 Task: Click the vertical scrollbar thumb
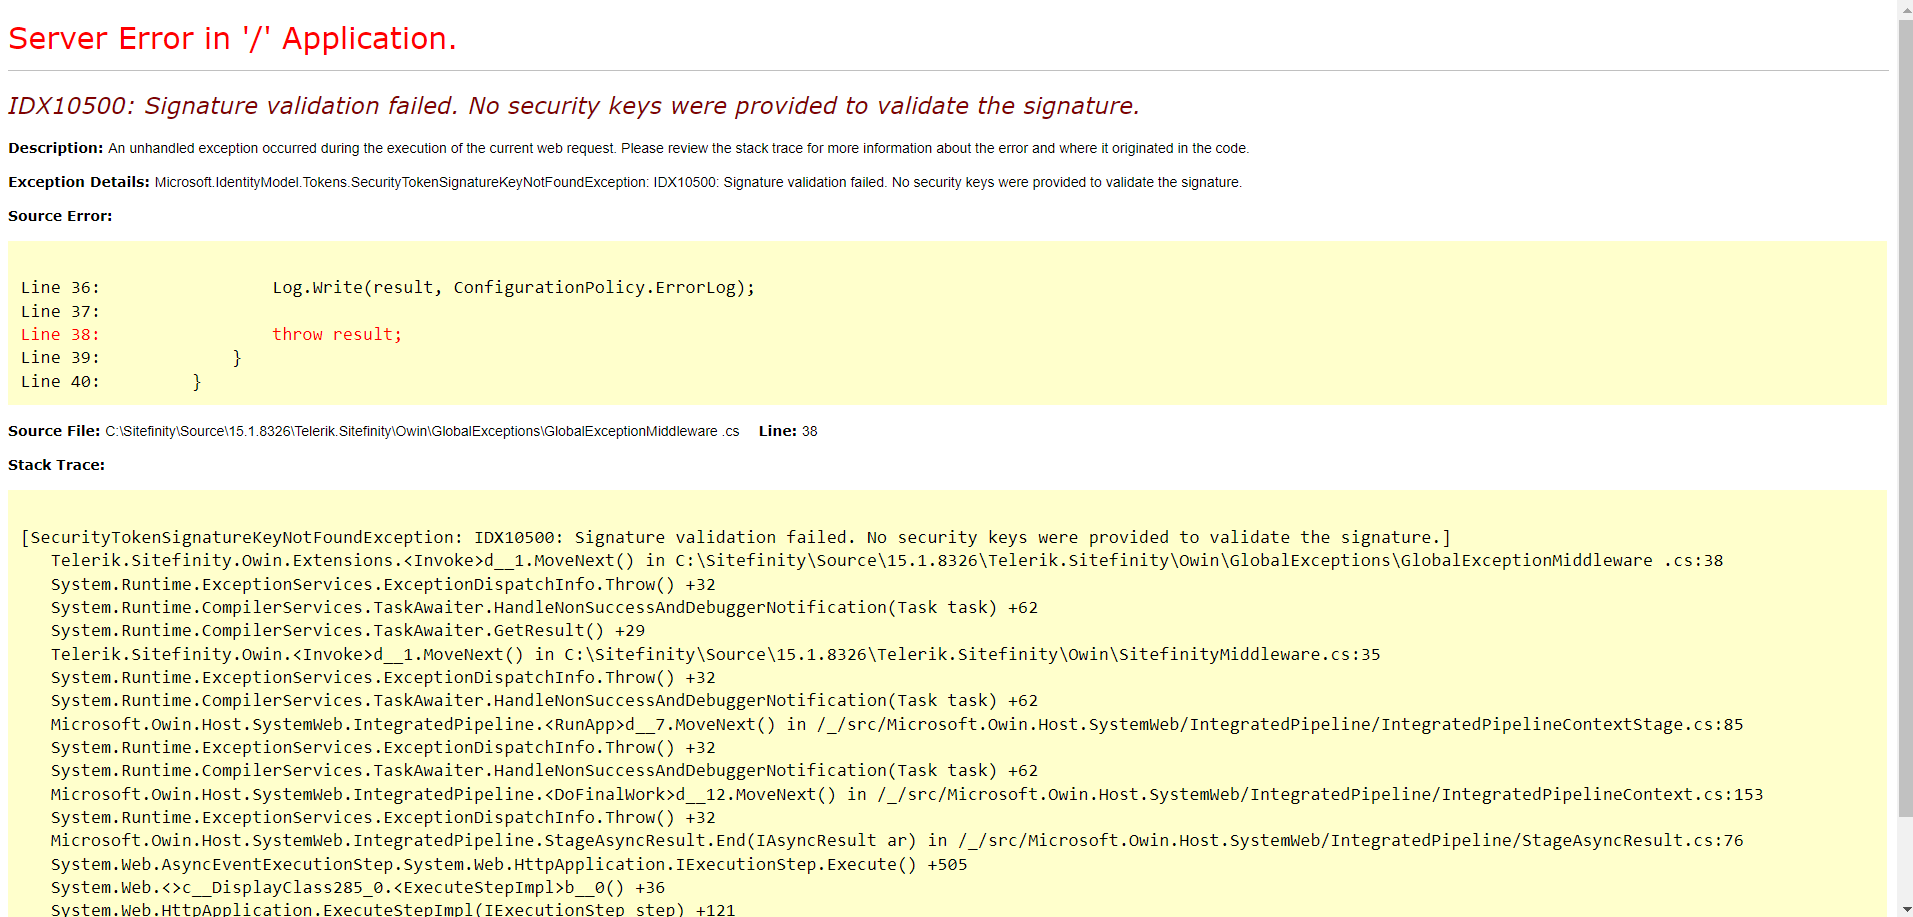pos(1905,400)
